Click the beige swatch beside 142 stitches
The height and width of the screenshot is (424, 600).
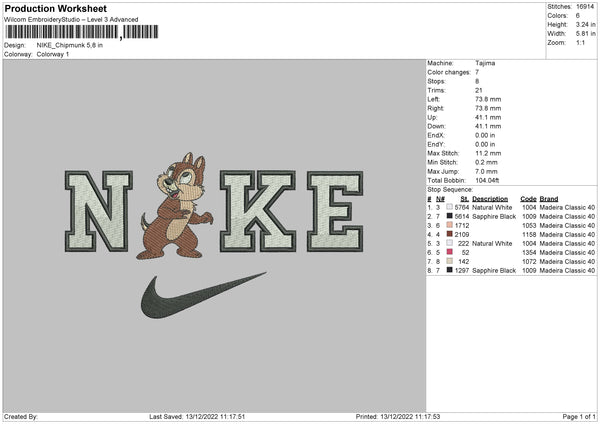click(450, 261)
